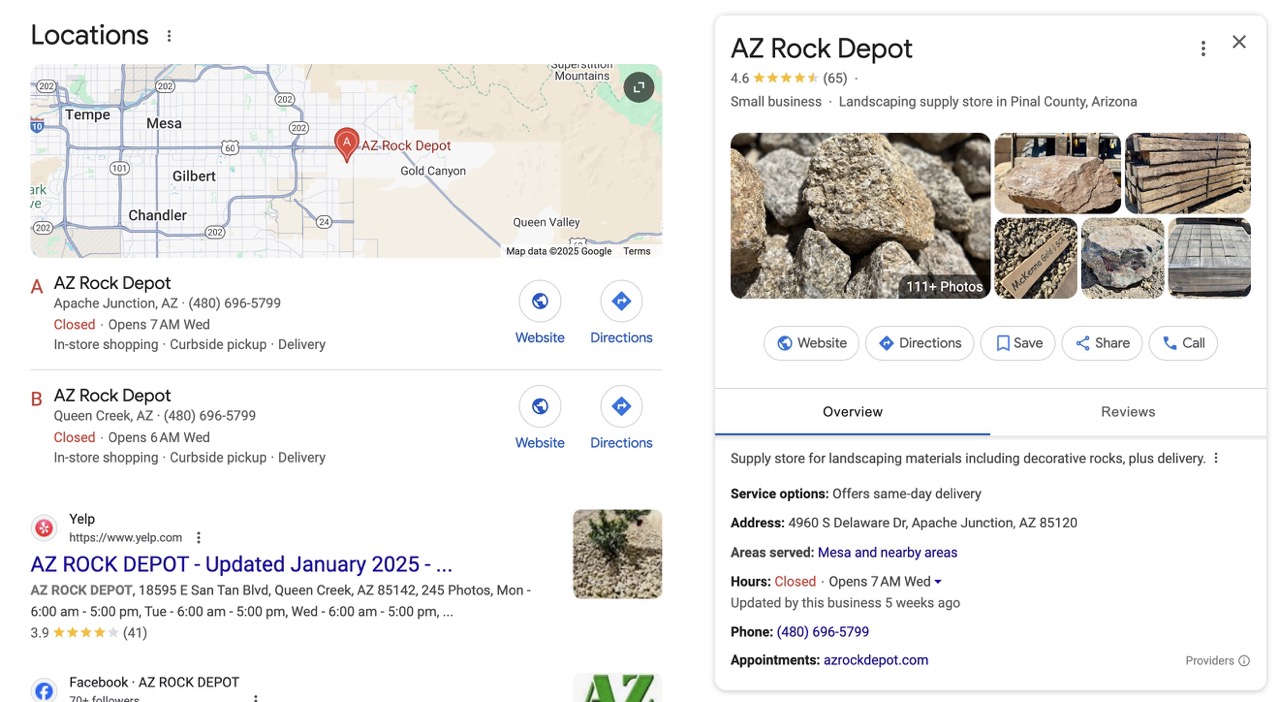Open the map Terms link
Screen dimensions: 1280x702
pyautogui.click(x=637, y=251)
